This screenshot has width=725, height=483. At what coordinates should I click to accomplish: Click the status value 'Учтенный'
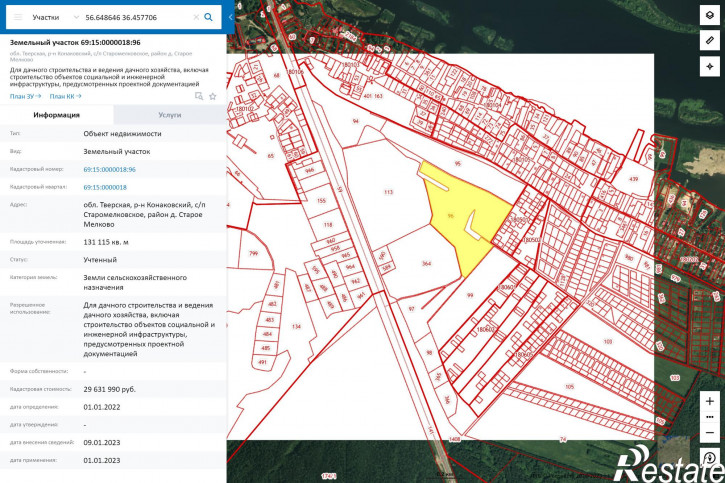point(100,260)
